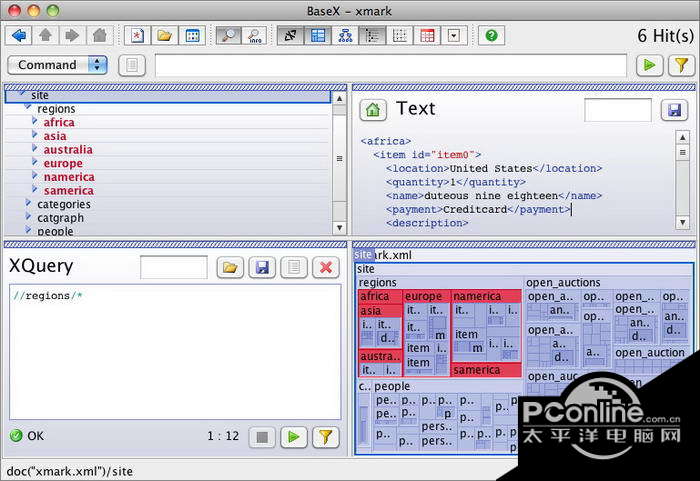Show recent queries list in XQuery panel
Image resolution: width=700 pixels, height=481 pixels.
[x=294, y=268]
